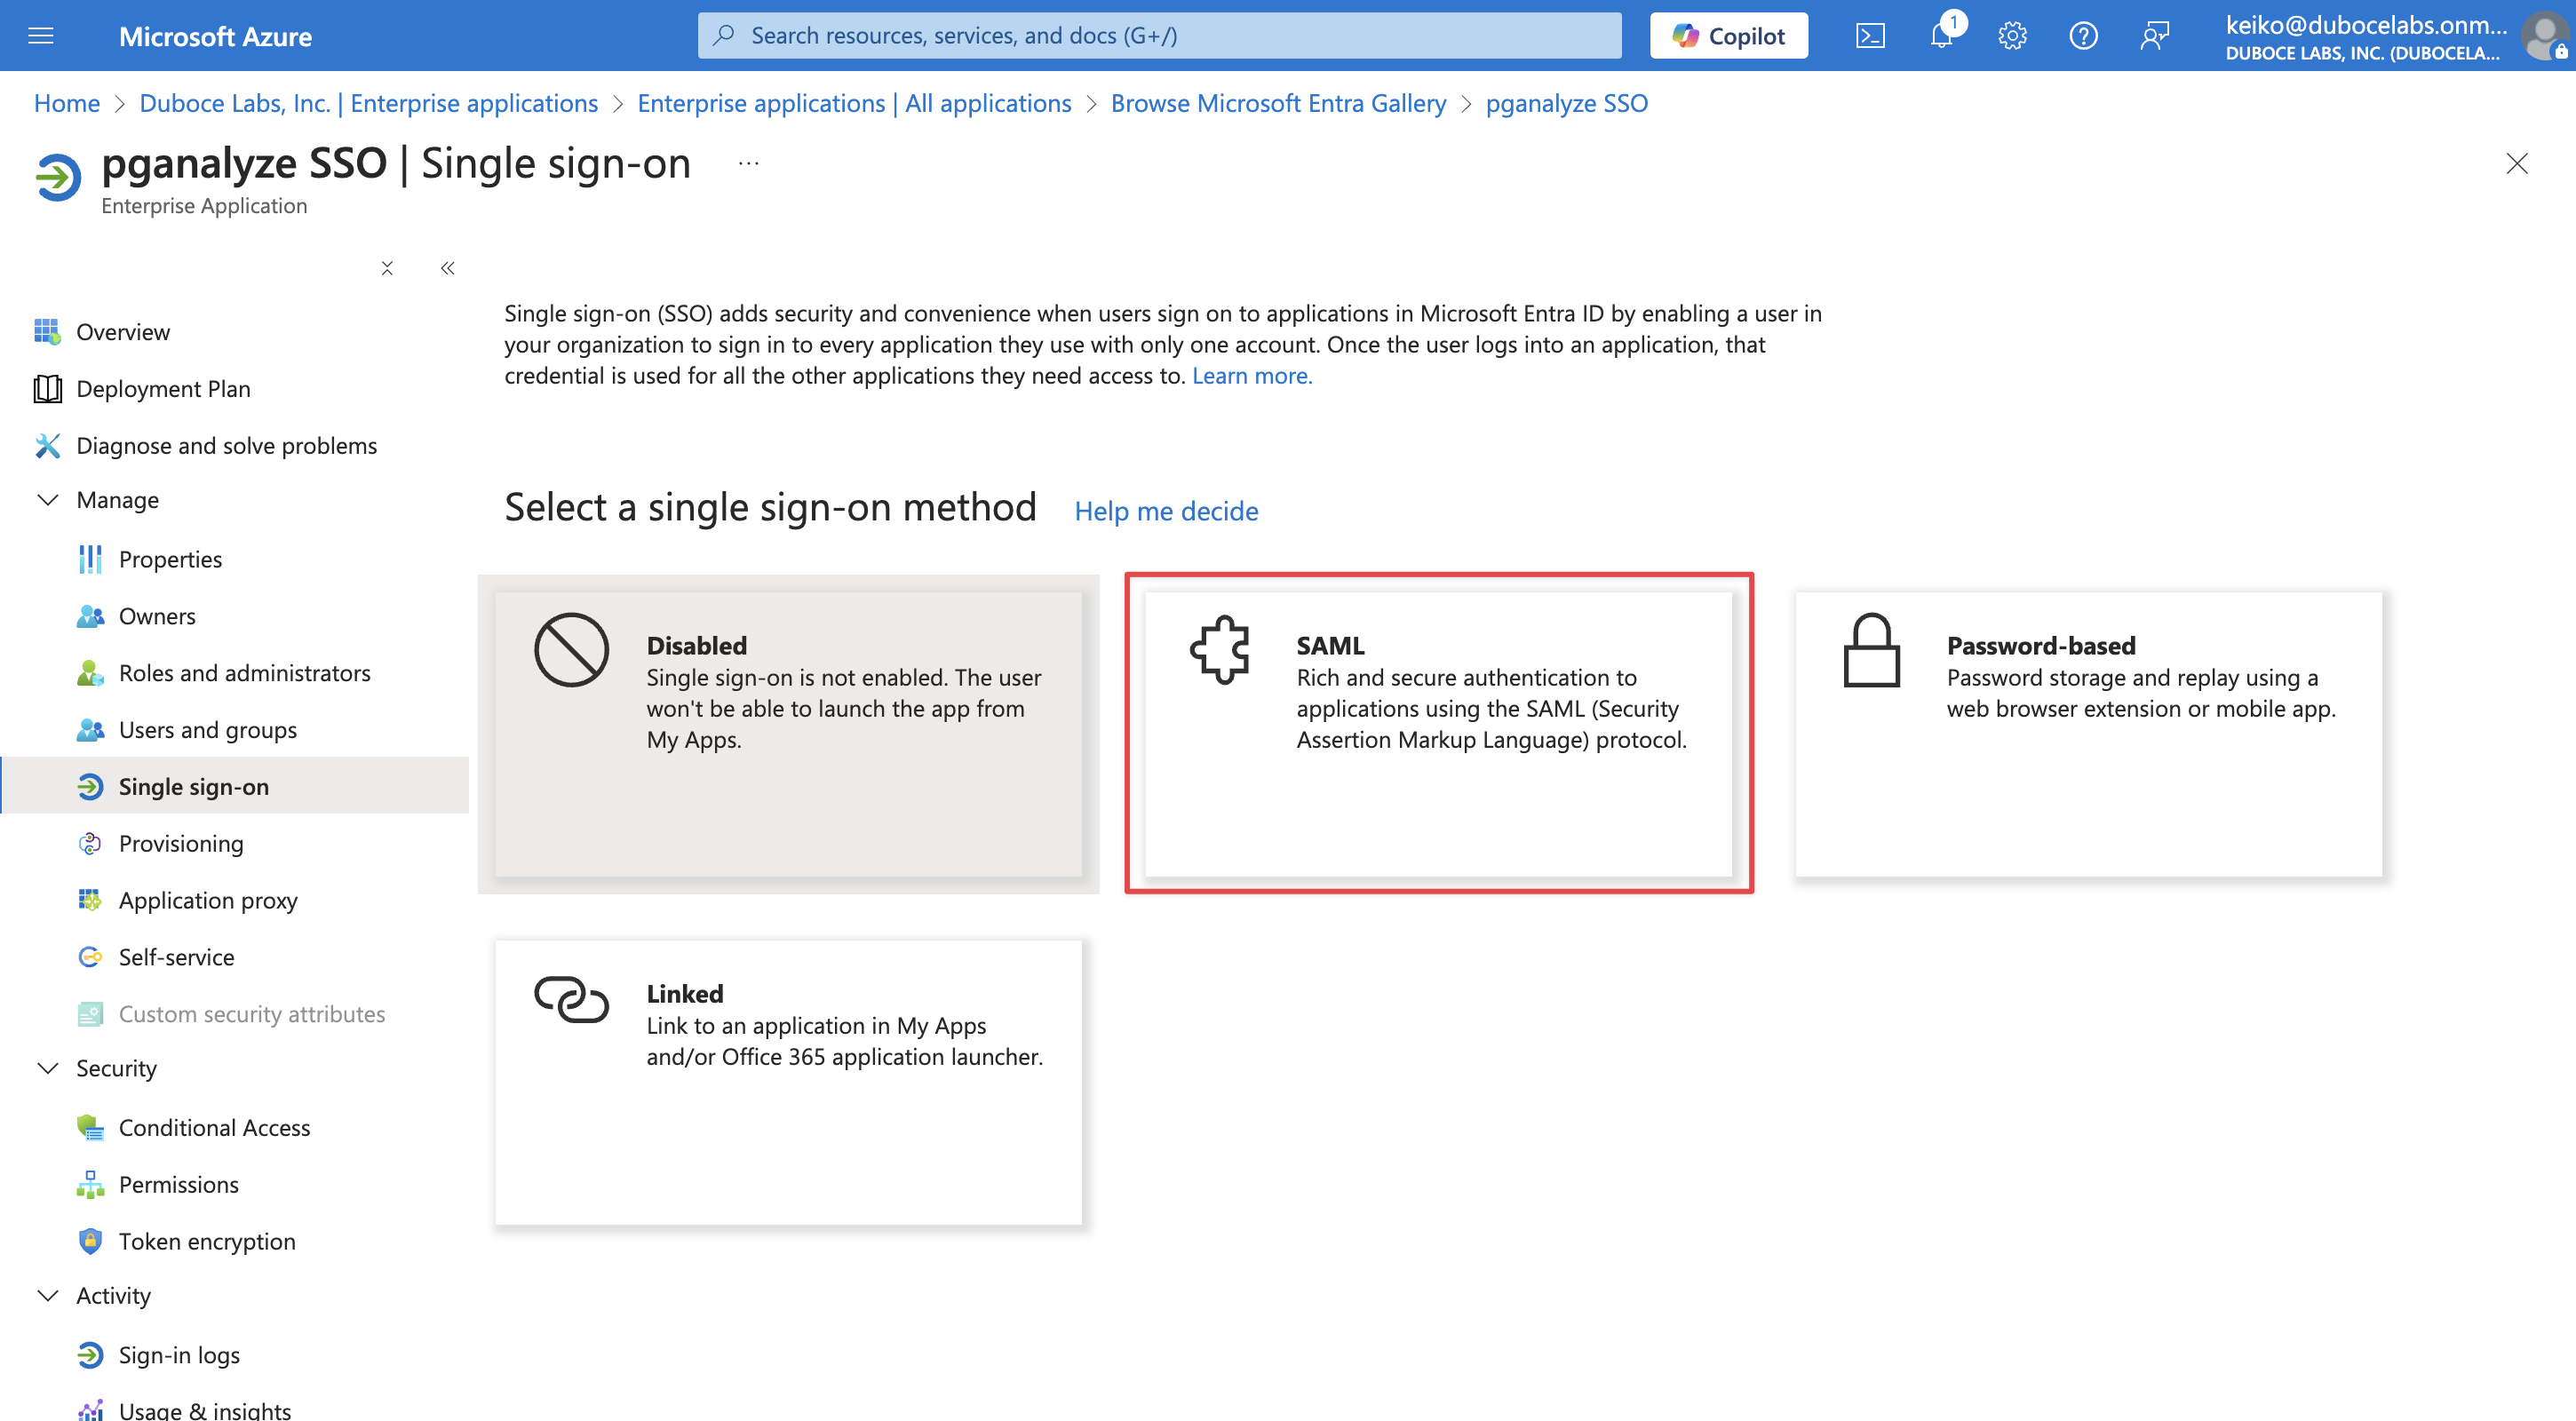Click the Microsoft Azure home title
This screenshot has width=2576, height=1421.
215,36
